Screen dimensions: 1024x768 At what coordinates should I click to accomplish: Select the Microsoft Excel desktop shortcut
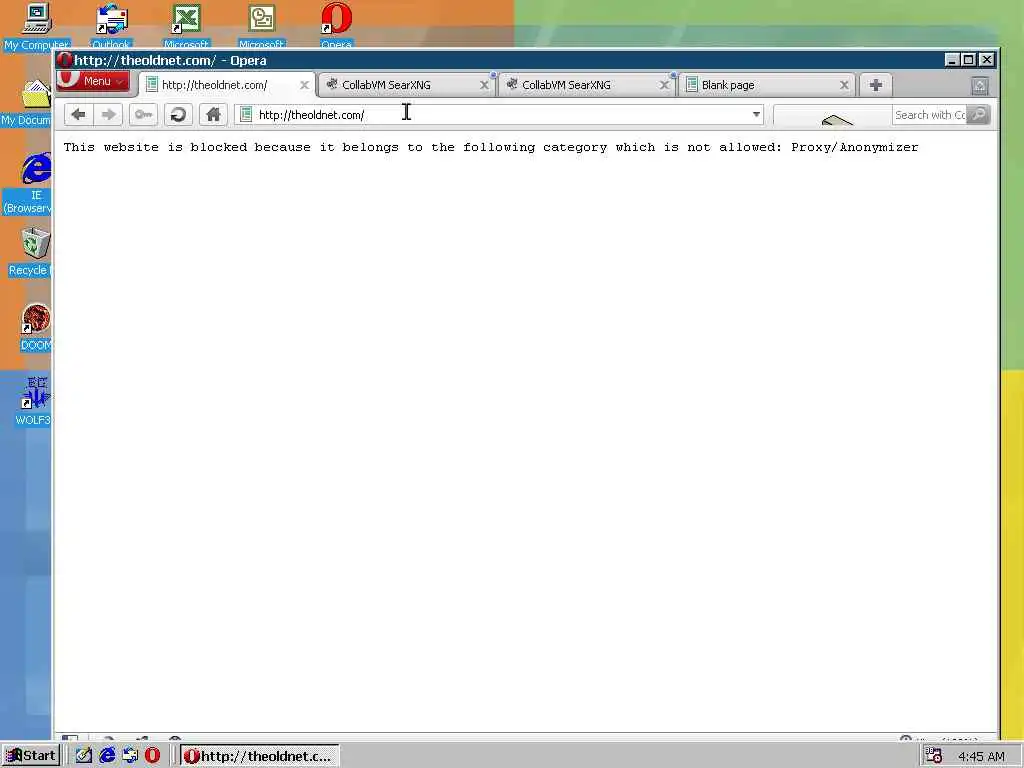coord(186,26)
